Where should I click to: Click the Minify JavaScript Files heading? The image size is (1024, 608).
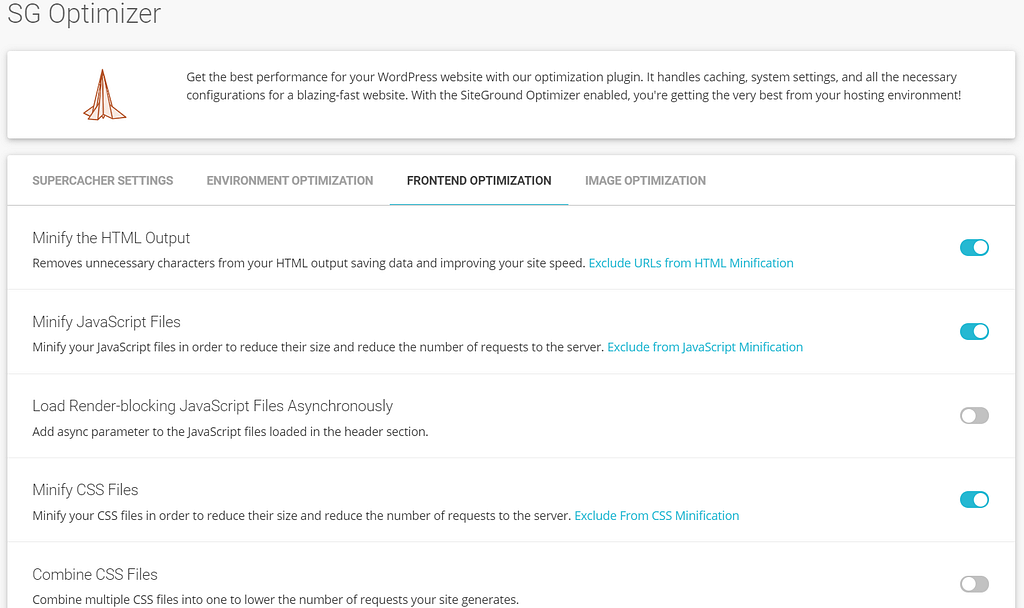[x=106, y=322]
